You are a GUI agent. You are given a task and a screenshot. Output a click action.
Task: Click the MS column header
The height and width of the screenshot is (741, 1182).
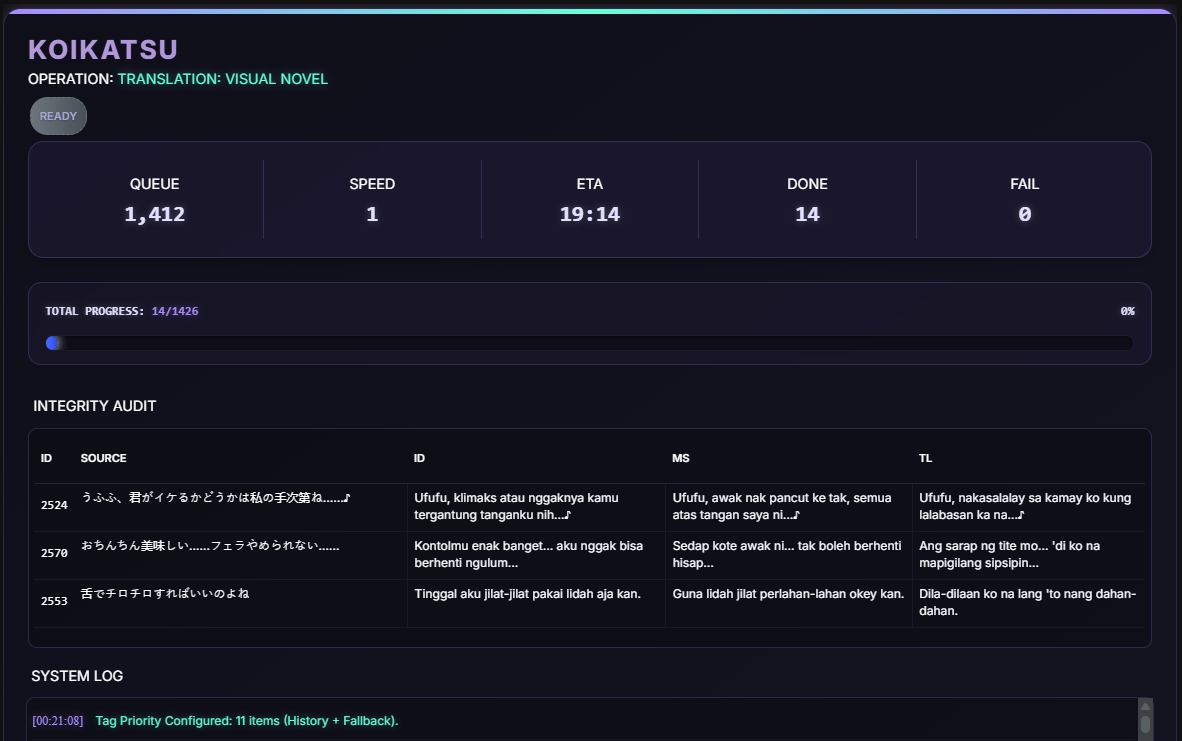[681, 458]
